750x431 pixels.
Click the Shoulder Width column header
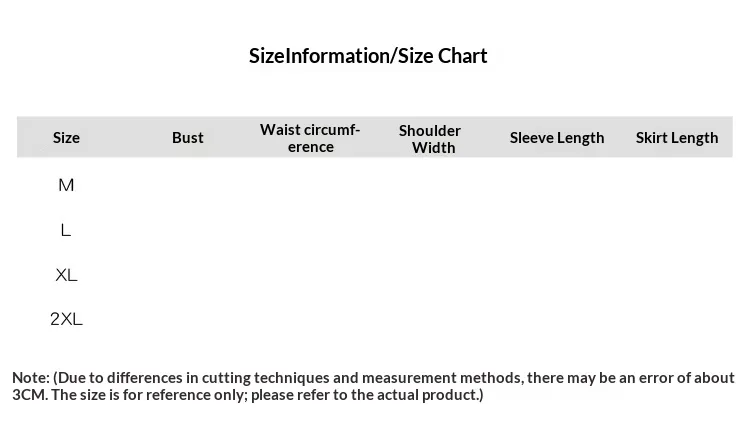pyautogui.click(x=430, y=139)
